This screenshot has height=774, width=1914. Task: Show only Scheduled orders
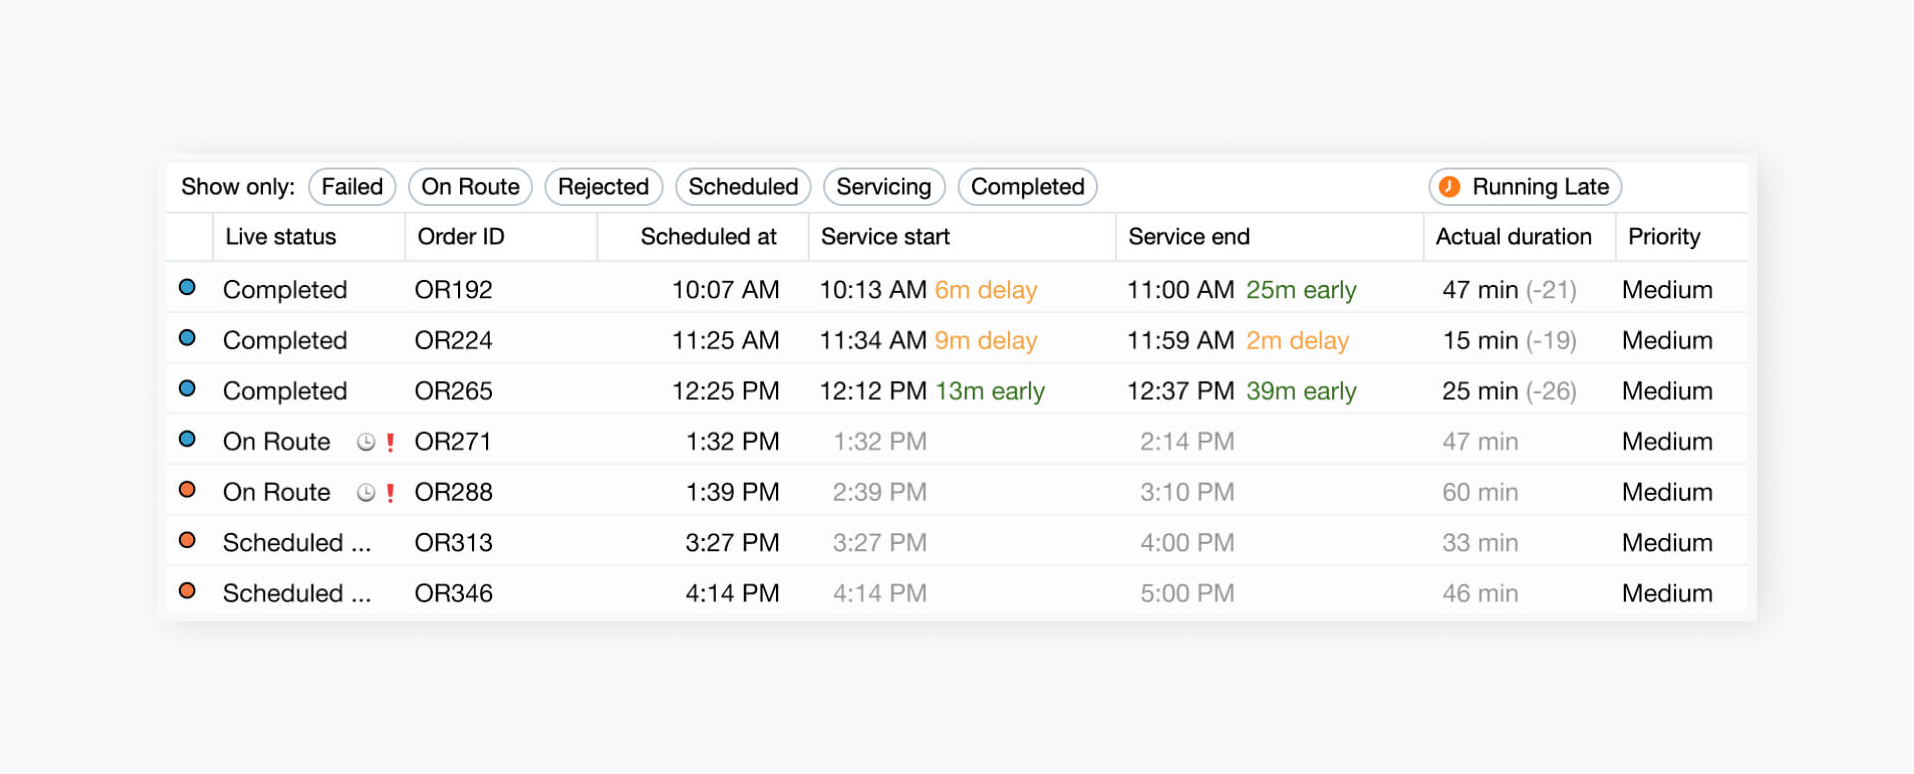(x=743, y=187)
